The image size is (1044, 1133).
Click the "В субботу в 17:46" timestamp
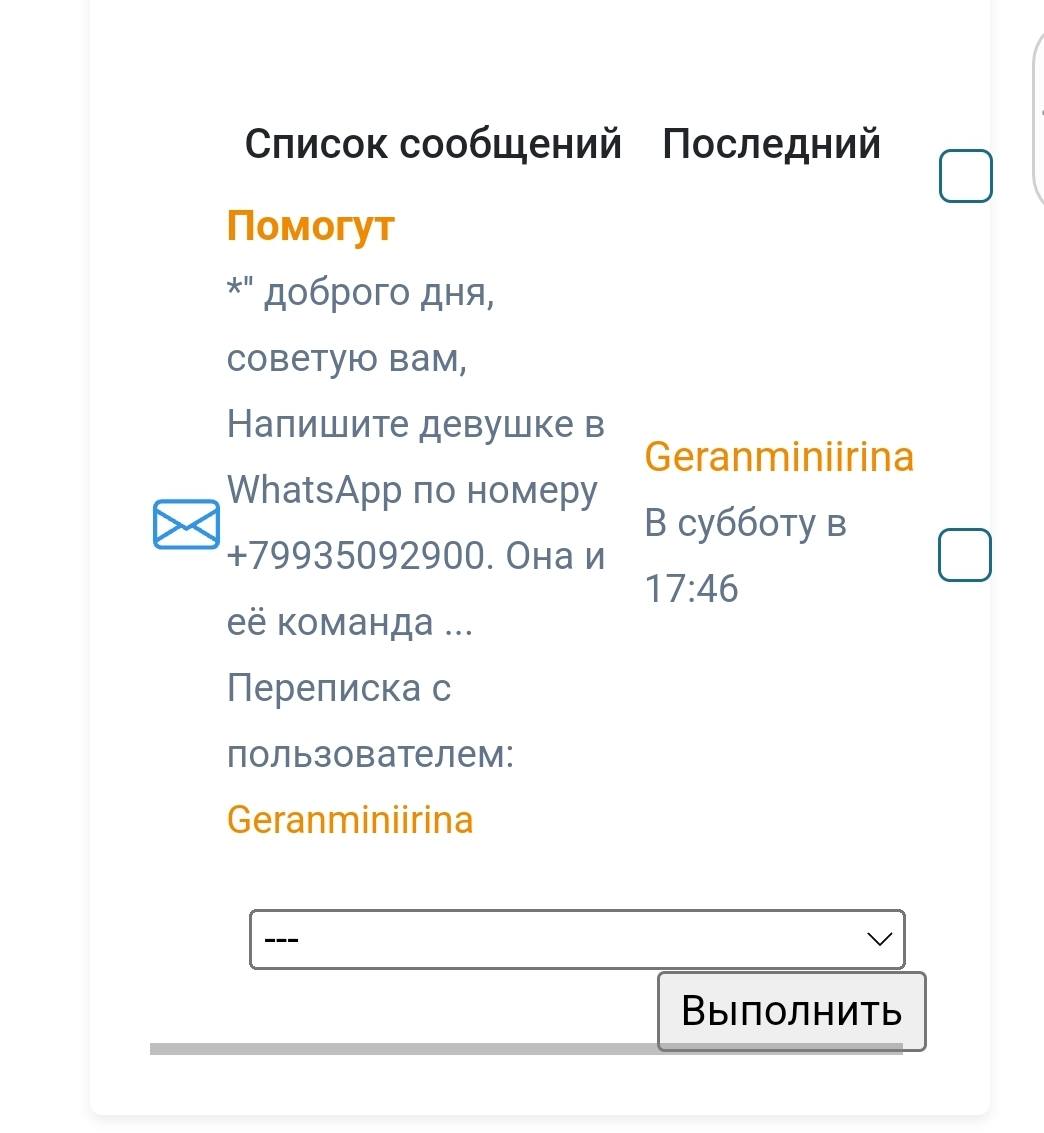click(745, 555)
